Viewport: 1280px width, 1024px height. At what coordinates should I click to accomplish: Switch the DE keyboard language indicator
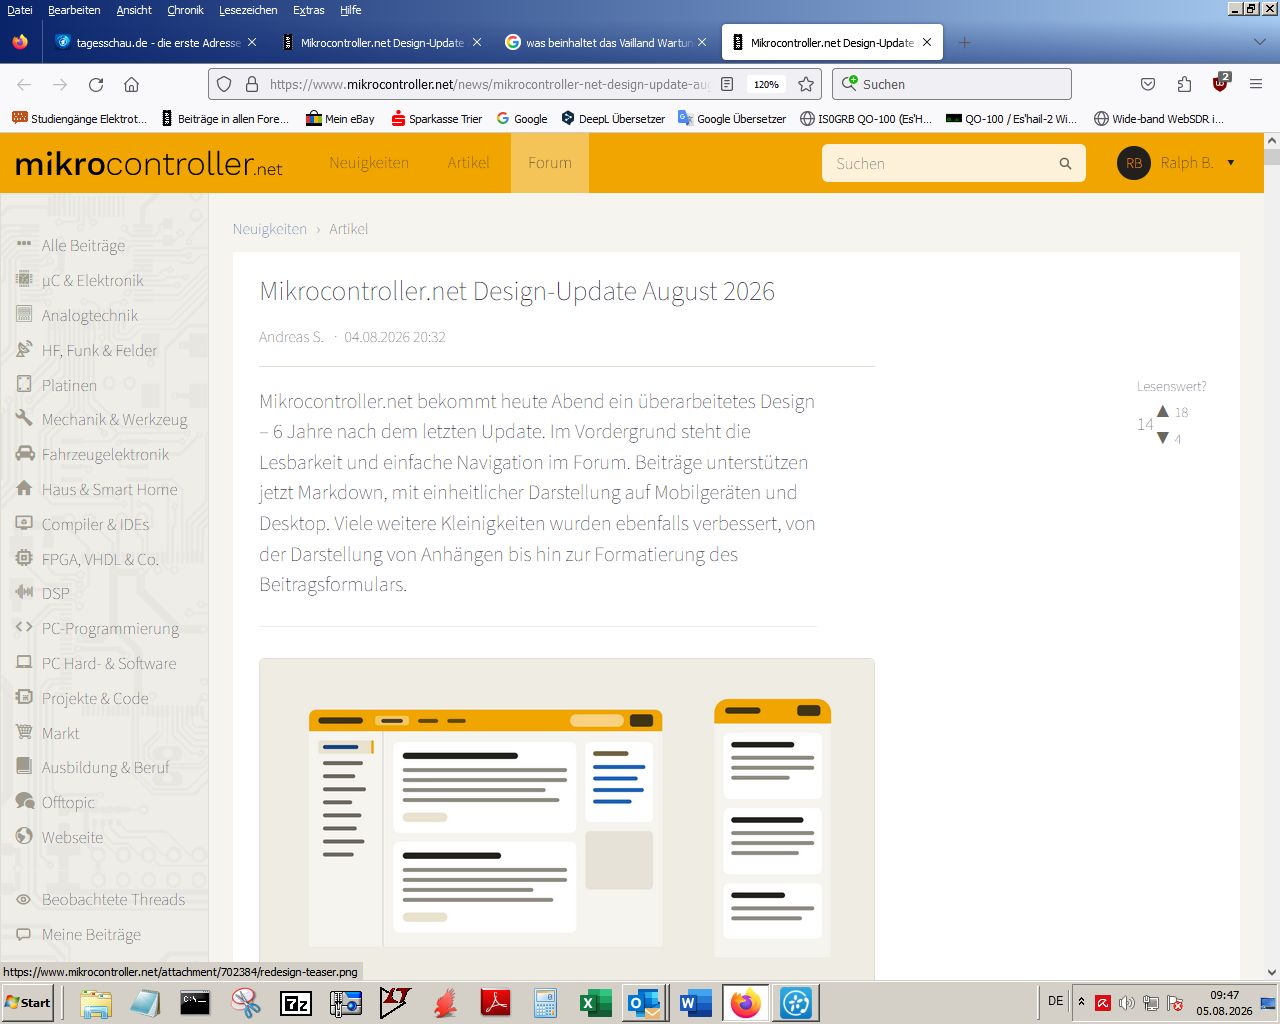coord(1056,1001)
